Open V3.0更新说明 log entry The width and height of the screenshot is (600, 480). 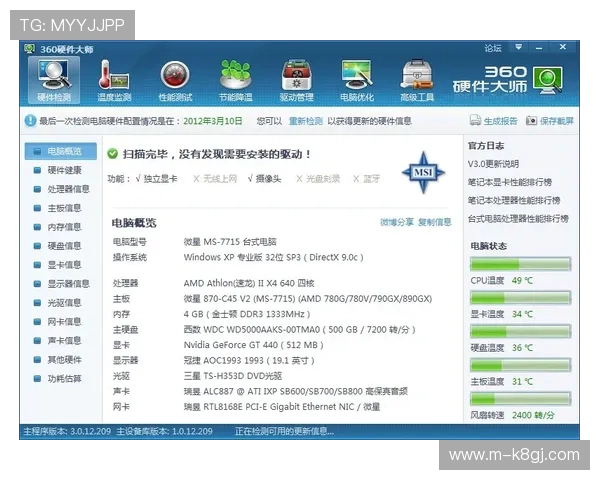pos(493,164)
